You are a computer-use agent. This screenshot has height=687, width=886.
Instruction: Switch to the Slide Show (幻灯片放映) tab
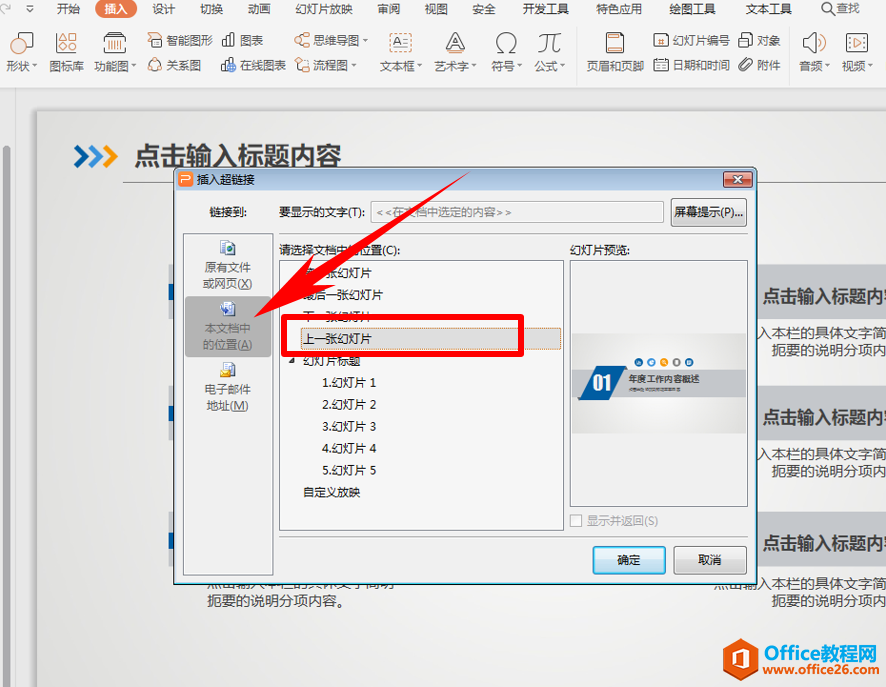(324, 9)
